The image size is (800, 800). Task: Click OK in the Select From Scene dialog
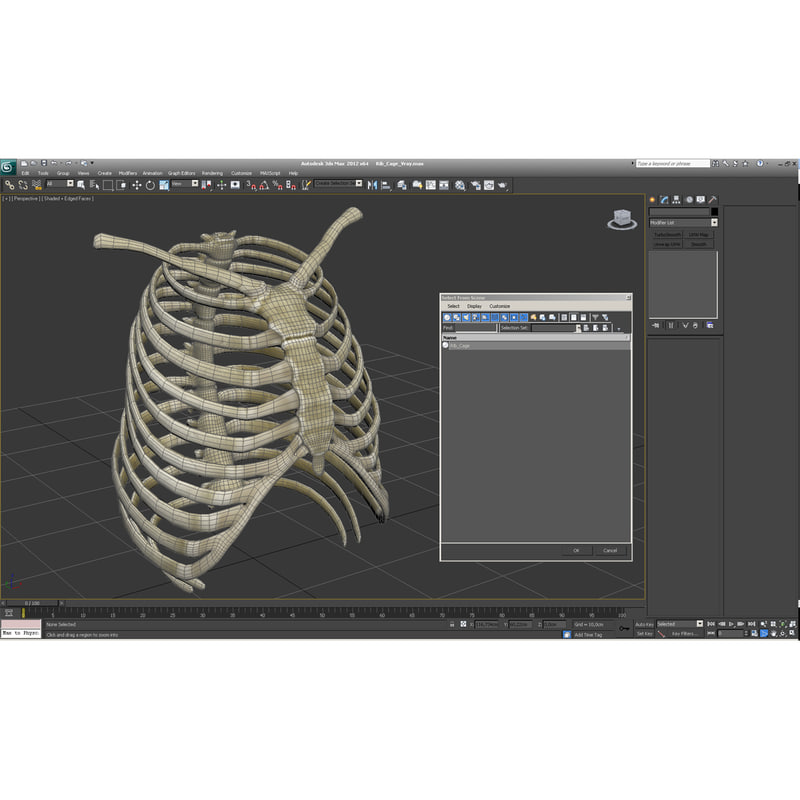pos(577,549)
